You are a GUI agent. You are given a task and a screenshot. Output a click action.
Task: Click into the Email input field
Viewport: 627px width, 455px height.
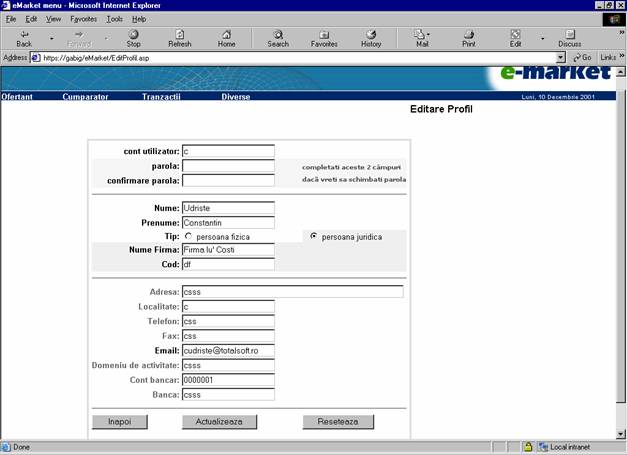227,351
